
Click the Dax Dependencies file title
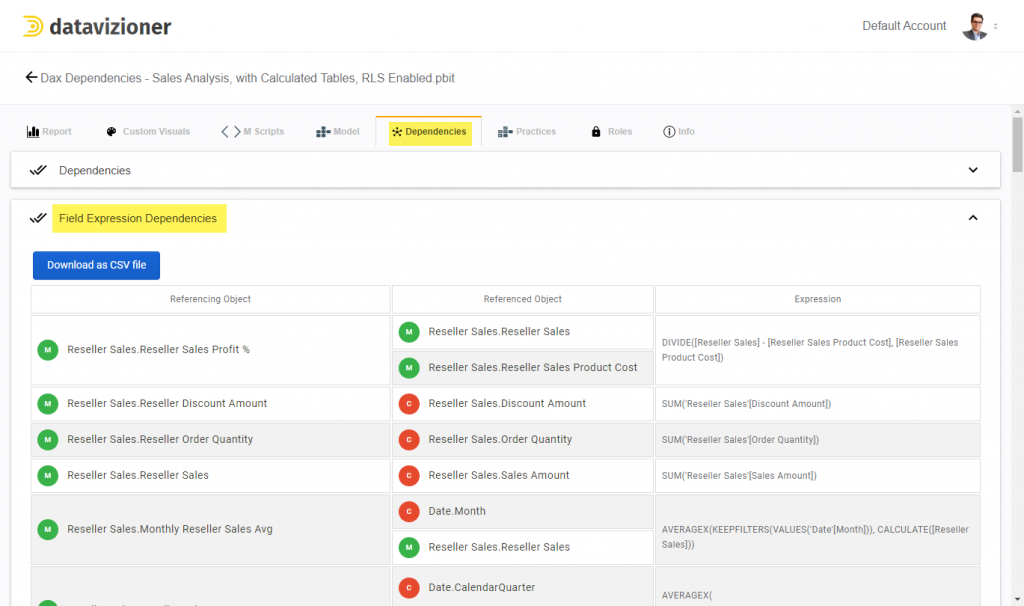[248, 78]
